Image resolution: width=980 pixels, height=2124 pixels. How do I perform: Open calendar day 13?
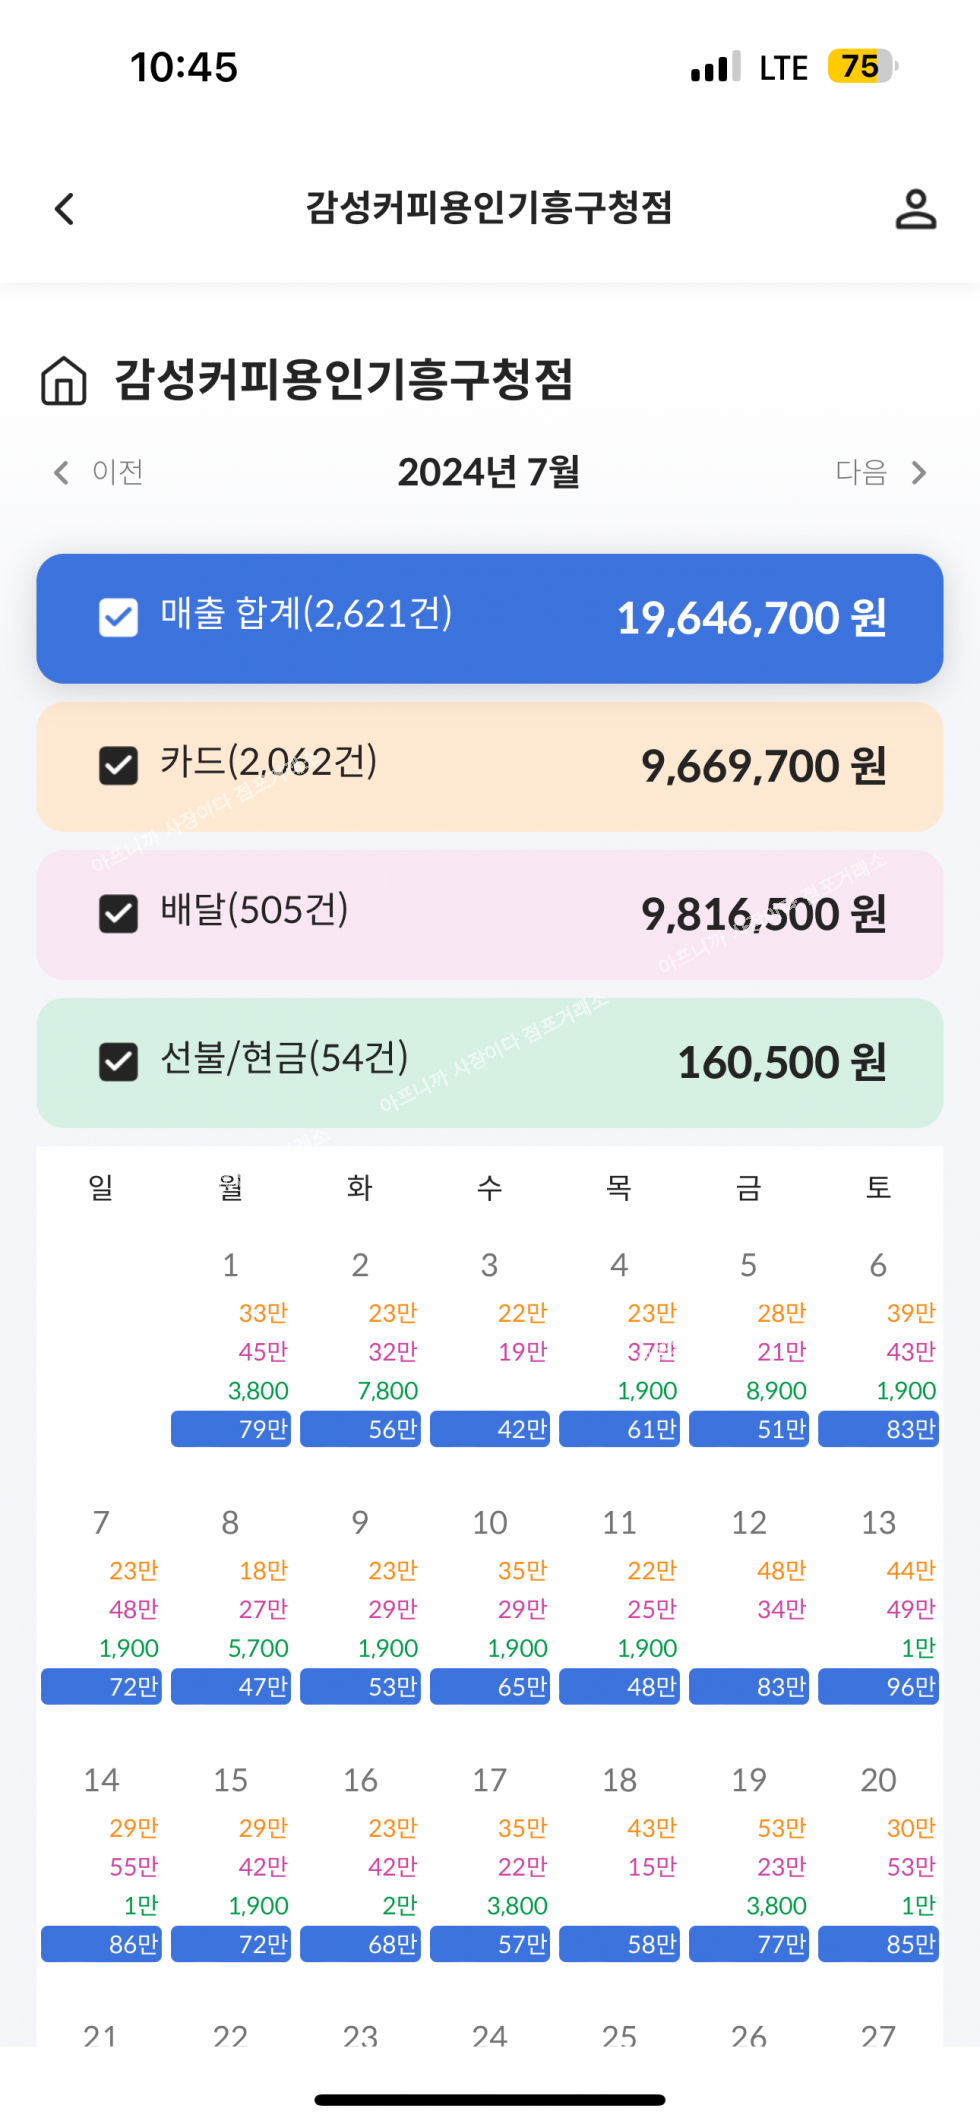point(878,1523)
